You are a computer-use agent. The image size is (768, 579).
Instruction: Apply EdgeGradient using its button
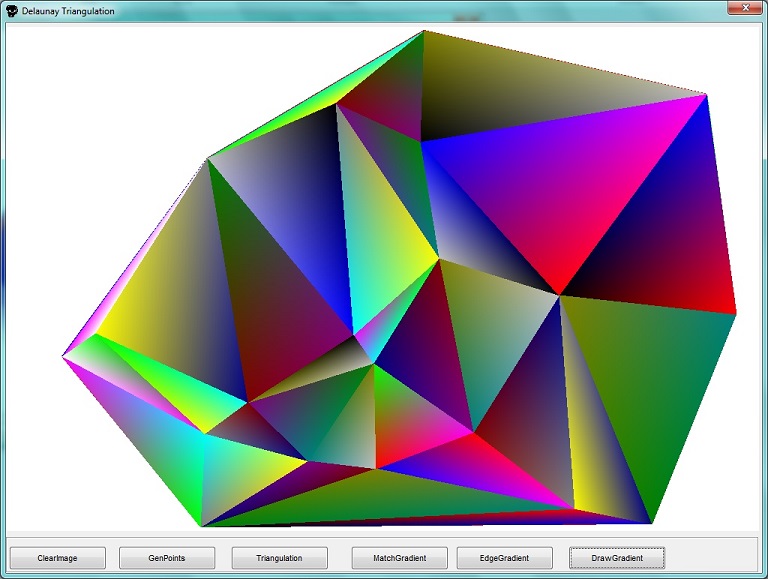click(505, 558)
